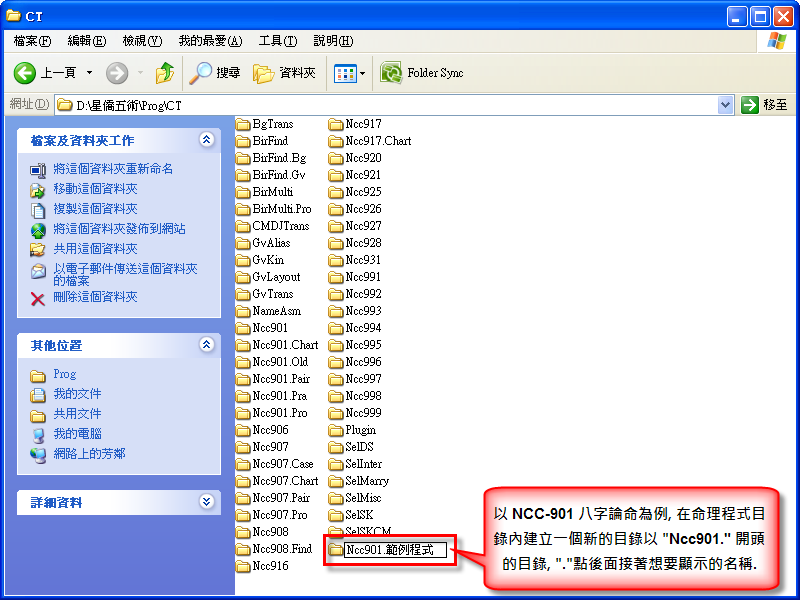The width and height of the screenshot is (800, 600).
Task: Select the BirFind.Bg folder
Action: point(279,158)
